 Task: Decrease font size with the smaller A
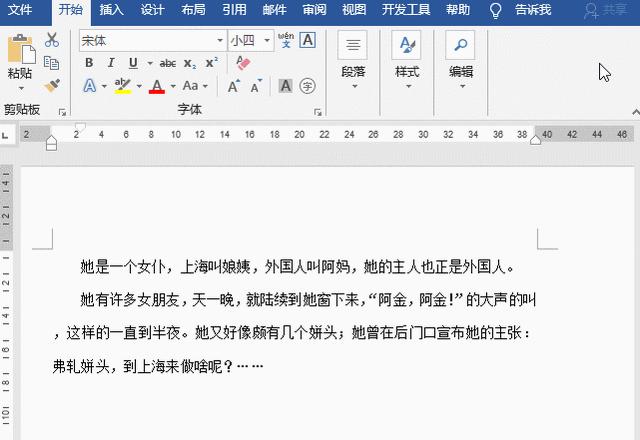[x=256, y=86]
